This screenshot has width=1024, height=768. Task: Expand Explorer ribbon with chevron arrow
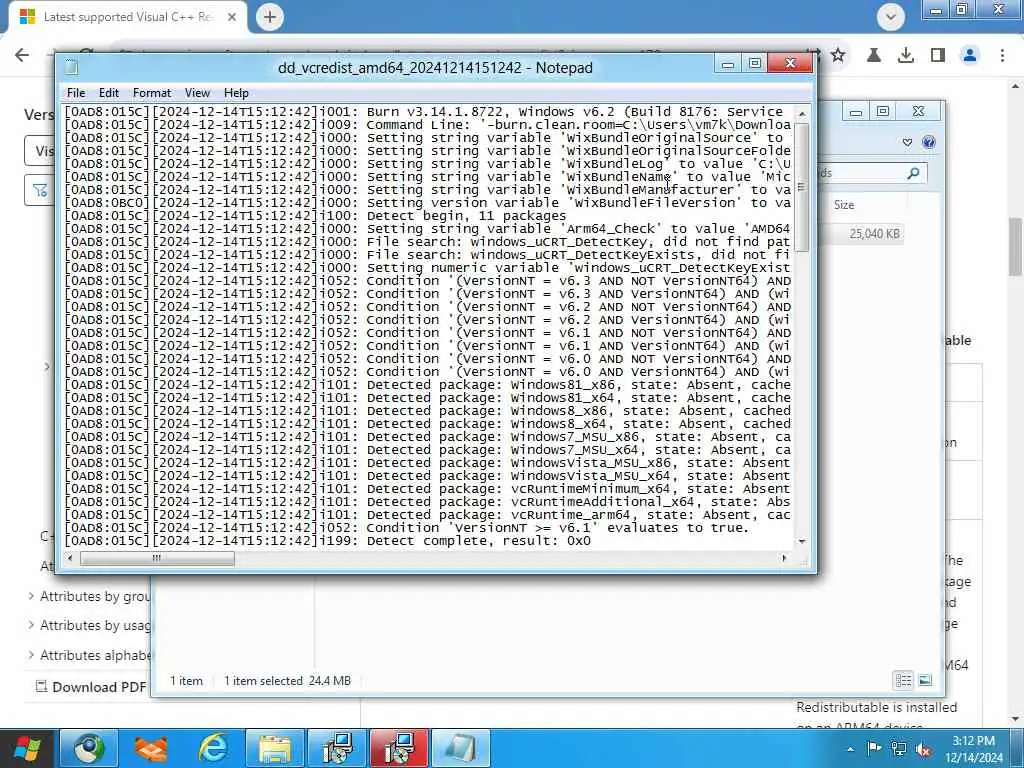tap(907, 142)
